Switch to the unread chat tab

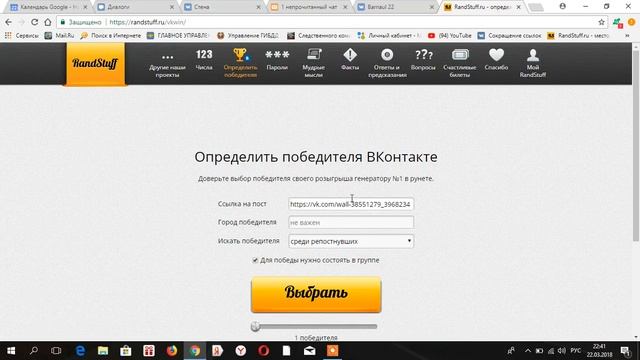coord(309,7)
